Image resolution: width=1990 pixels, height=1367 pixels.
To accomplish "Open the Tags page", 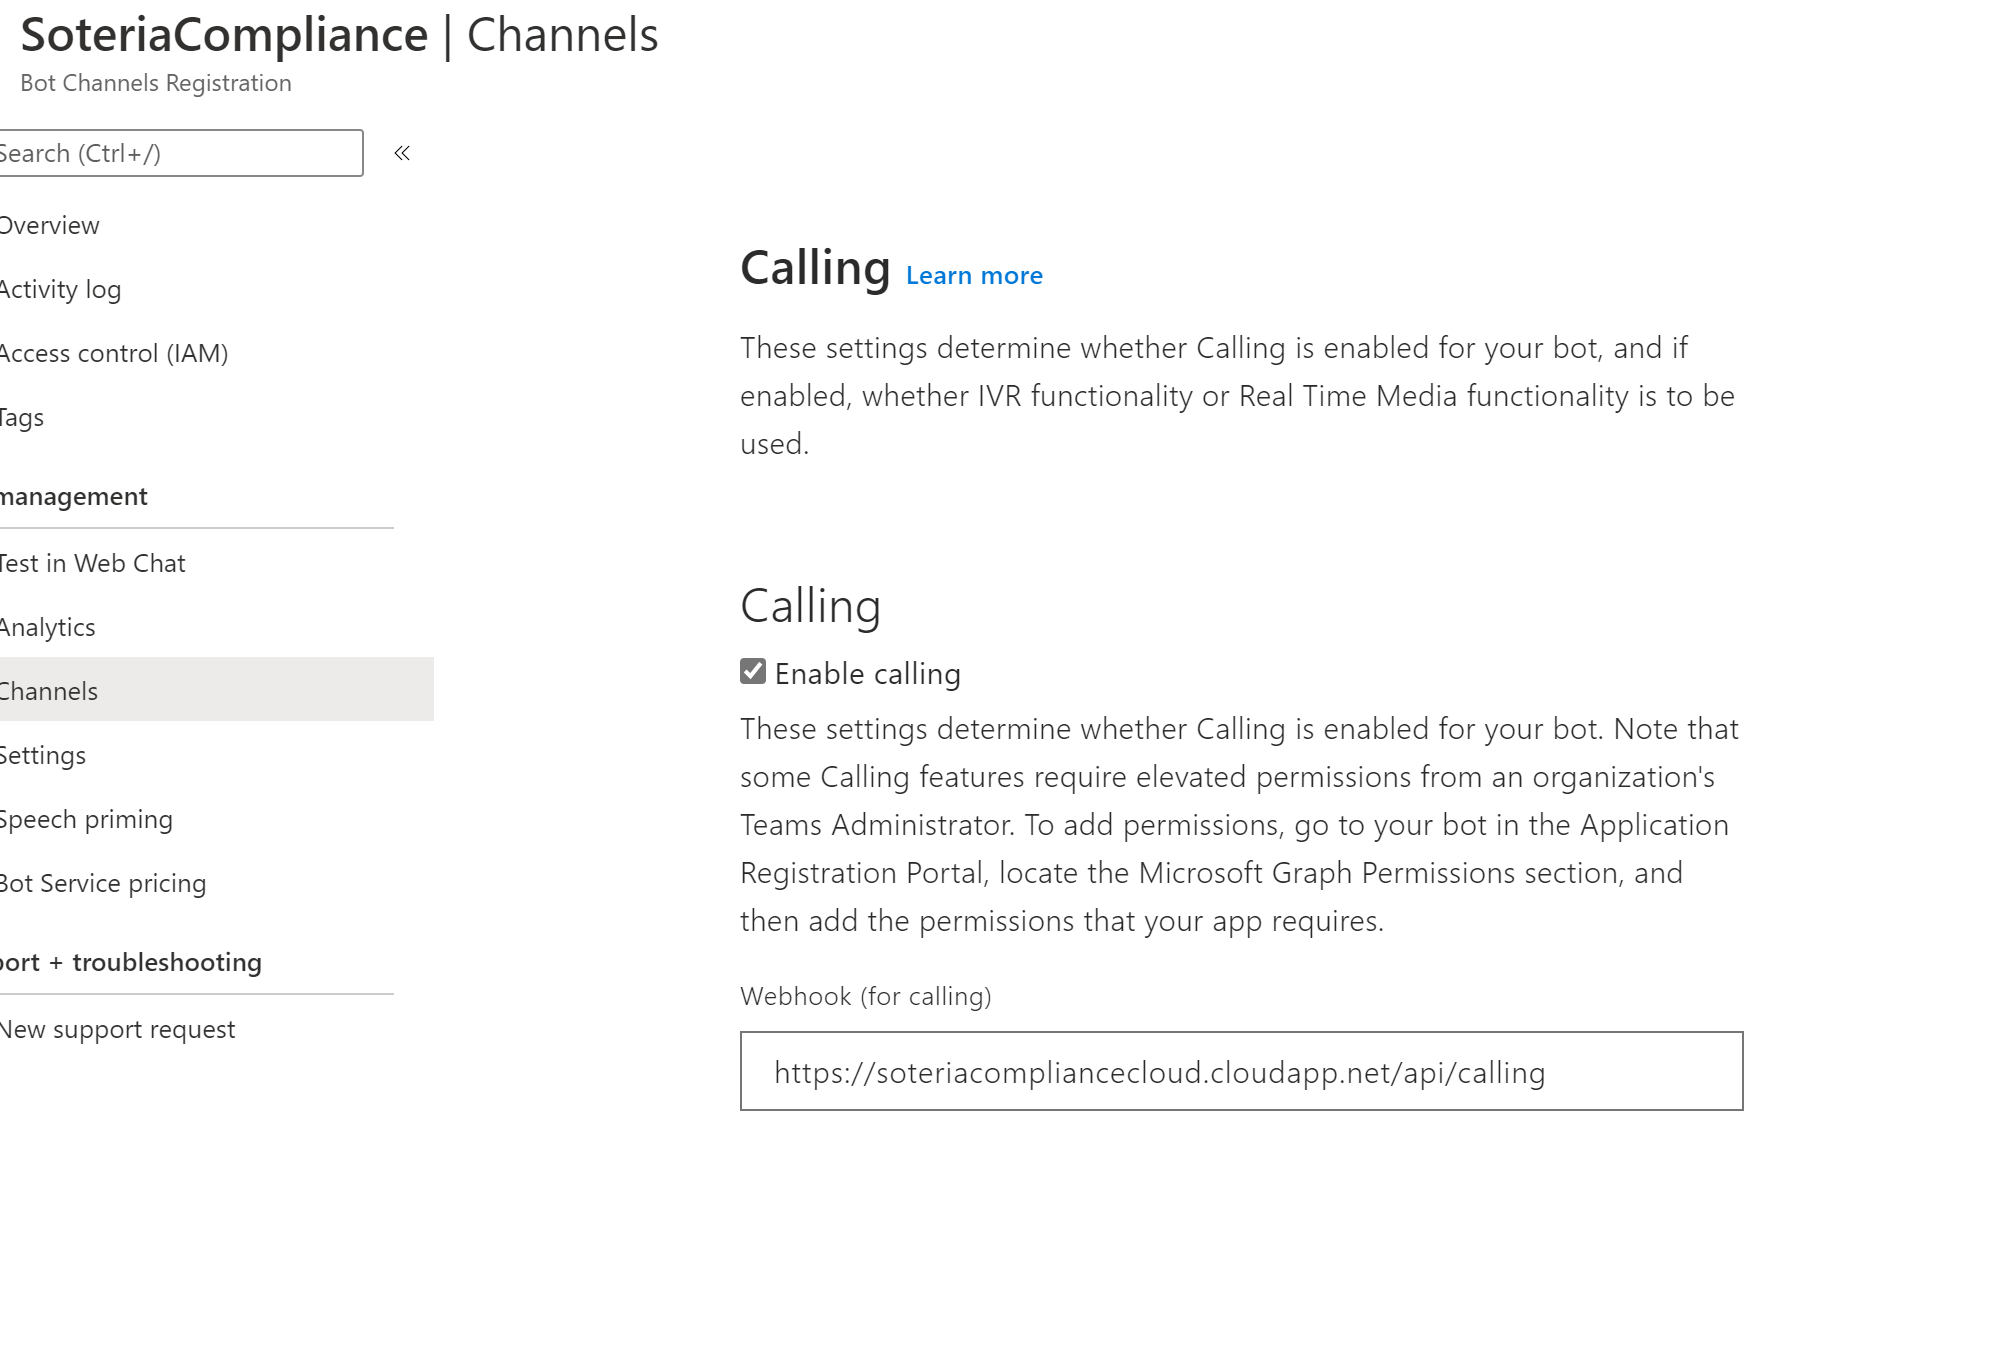I will [22, 417].
